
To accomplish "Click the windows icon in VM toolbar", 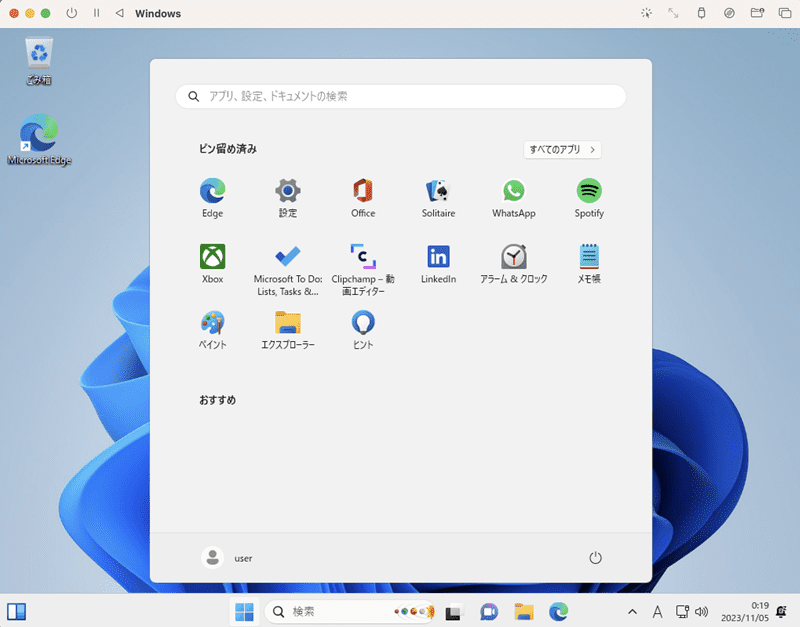I will point(785,13).
